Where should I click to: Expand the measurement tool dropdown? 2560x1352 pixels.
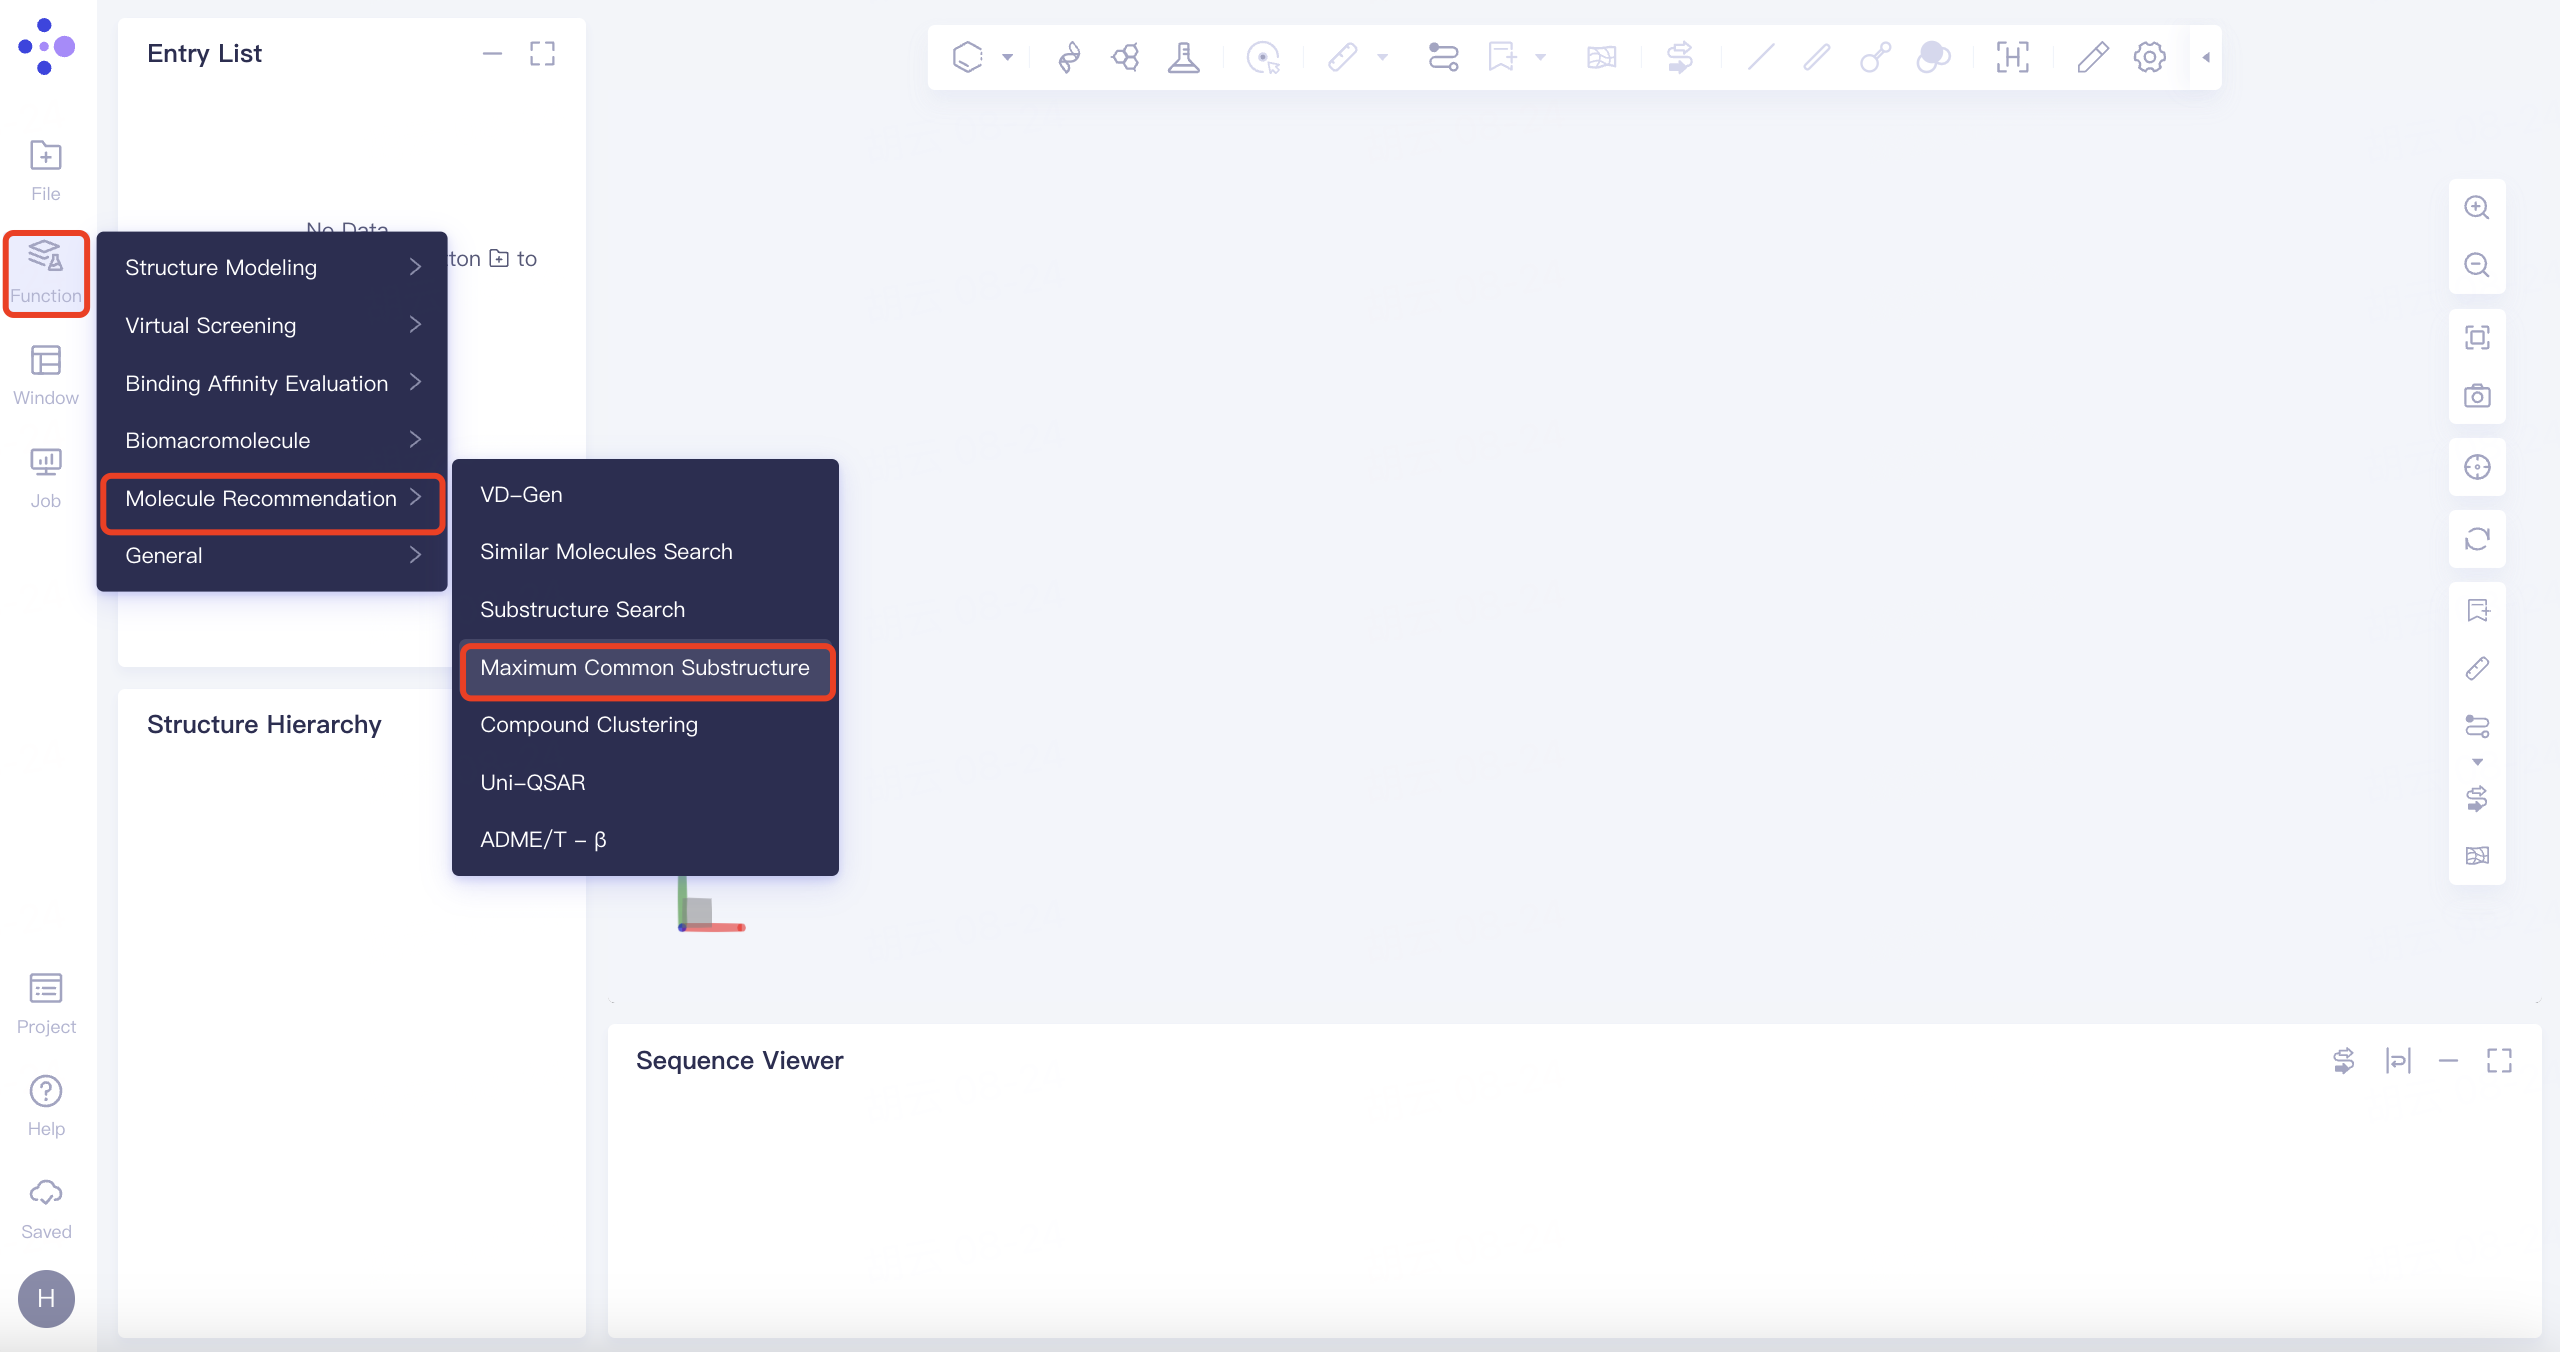click(1383, 57)
